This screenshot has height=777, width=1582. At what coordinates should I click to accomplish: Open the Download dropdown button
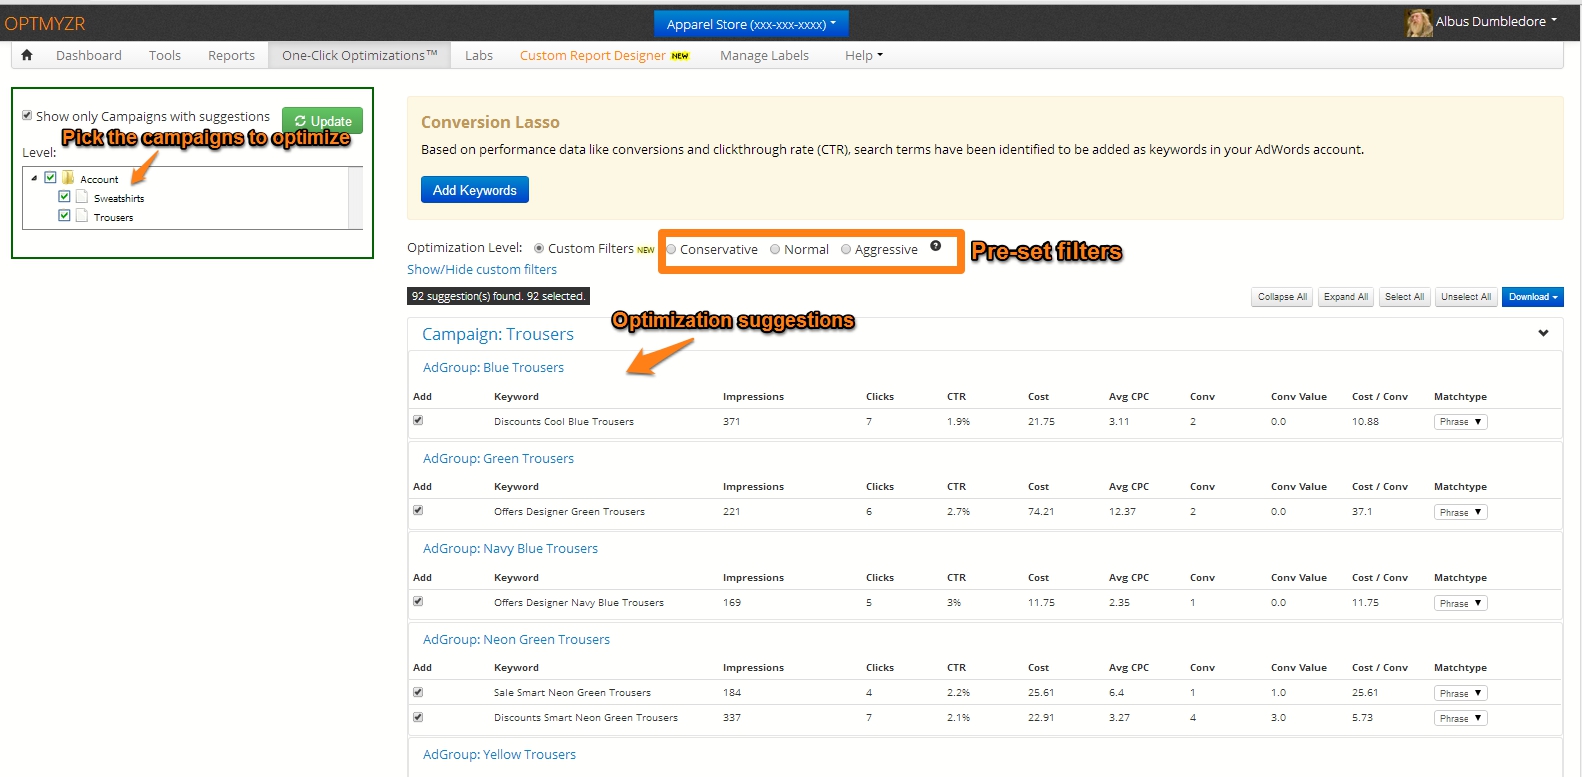(x=1532, y=297)
